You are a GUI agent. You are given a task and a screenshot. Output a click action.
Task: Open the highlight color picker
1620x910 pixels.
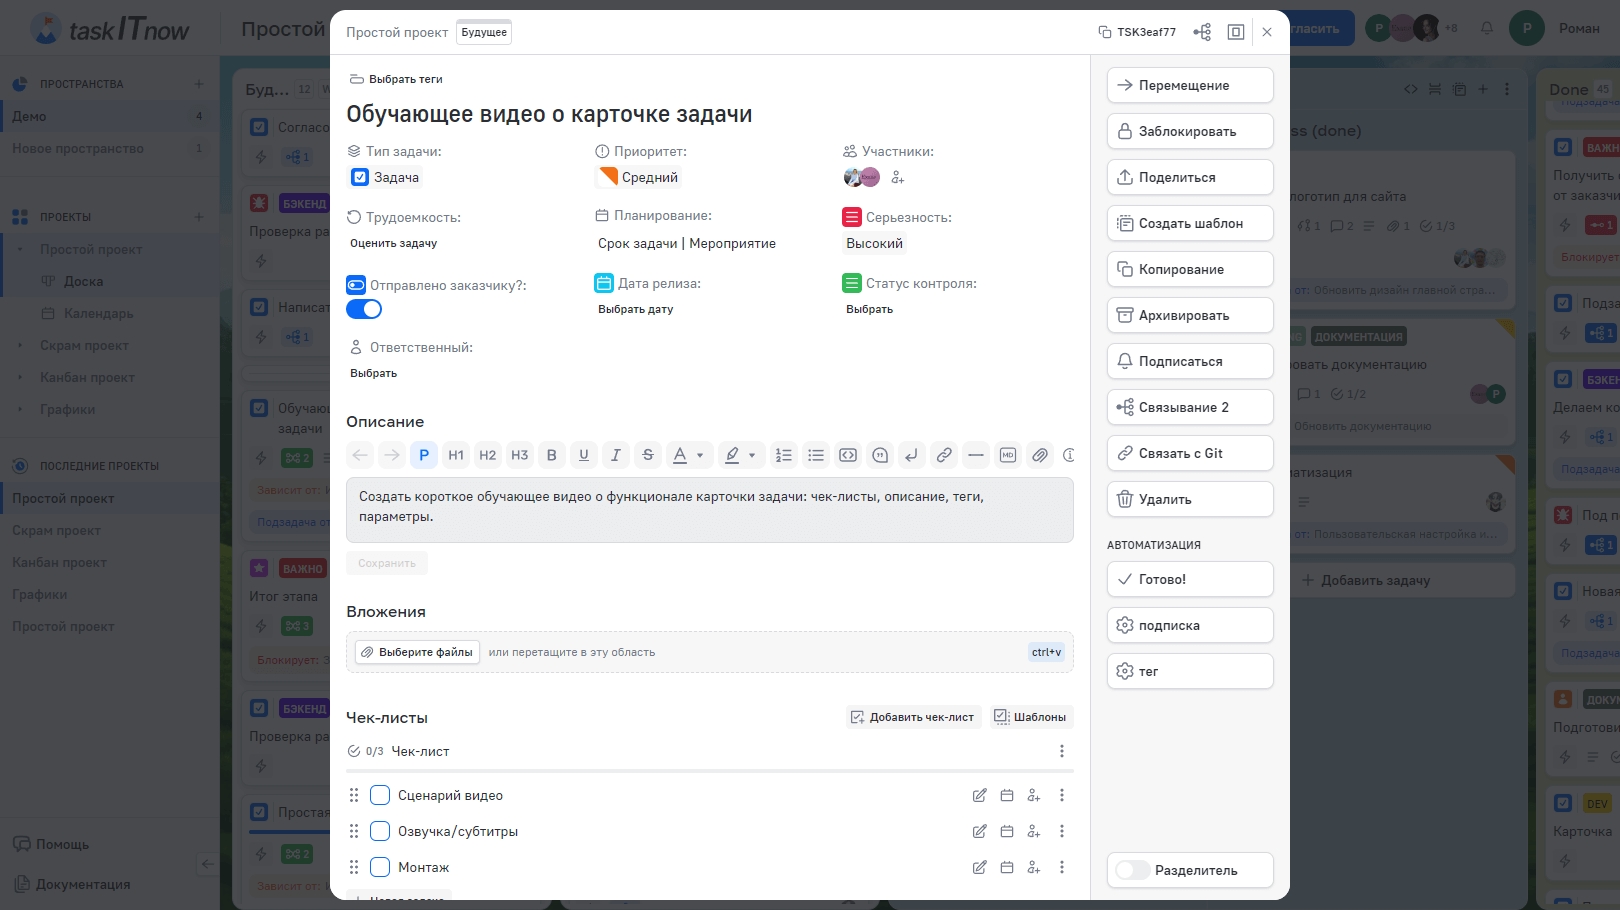pos(733,455)
